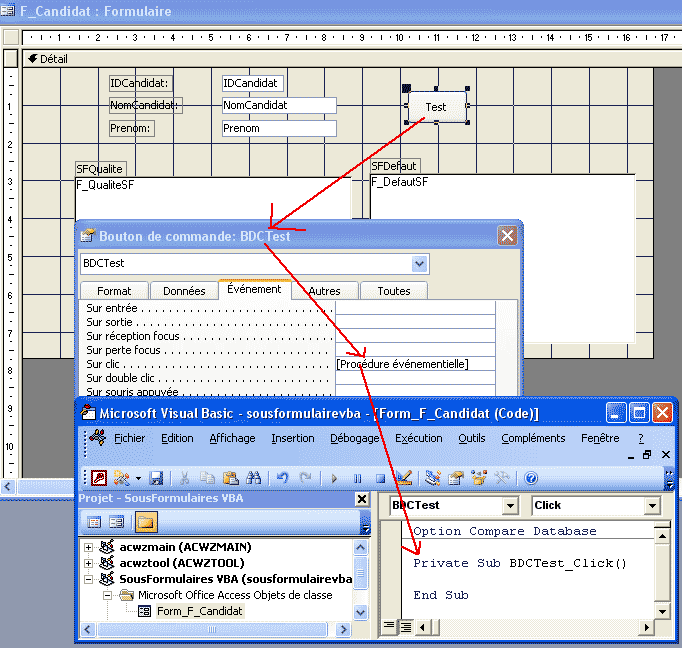Collapse SousFormulaires VBA project node
Viewport: 682px width, 648px height.
click(x=88, y=579)
